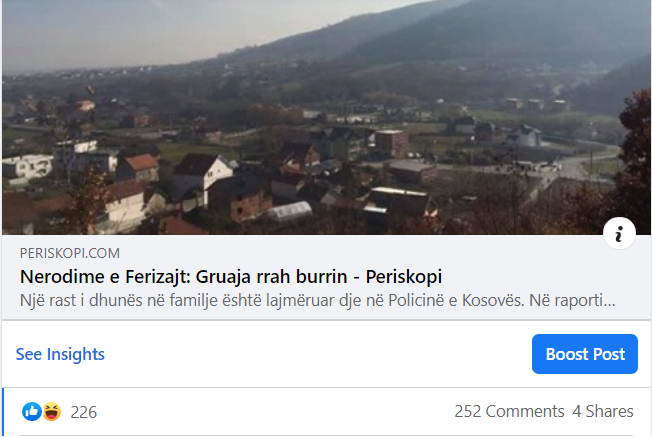Viewport: 652px width, 437px height.
Task: Open the list of 226 reactions
Action: [84, 412]
